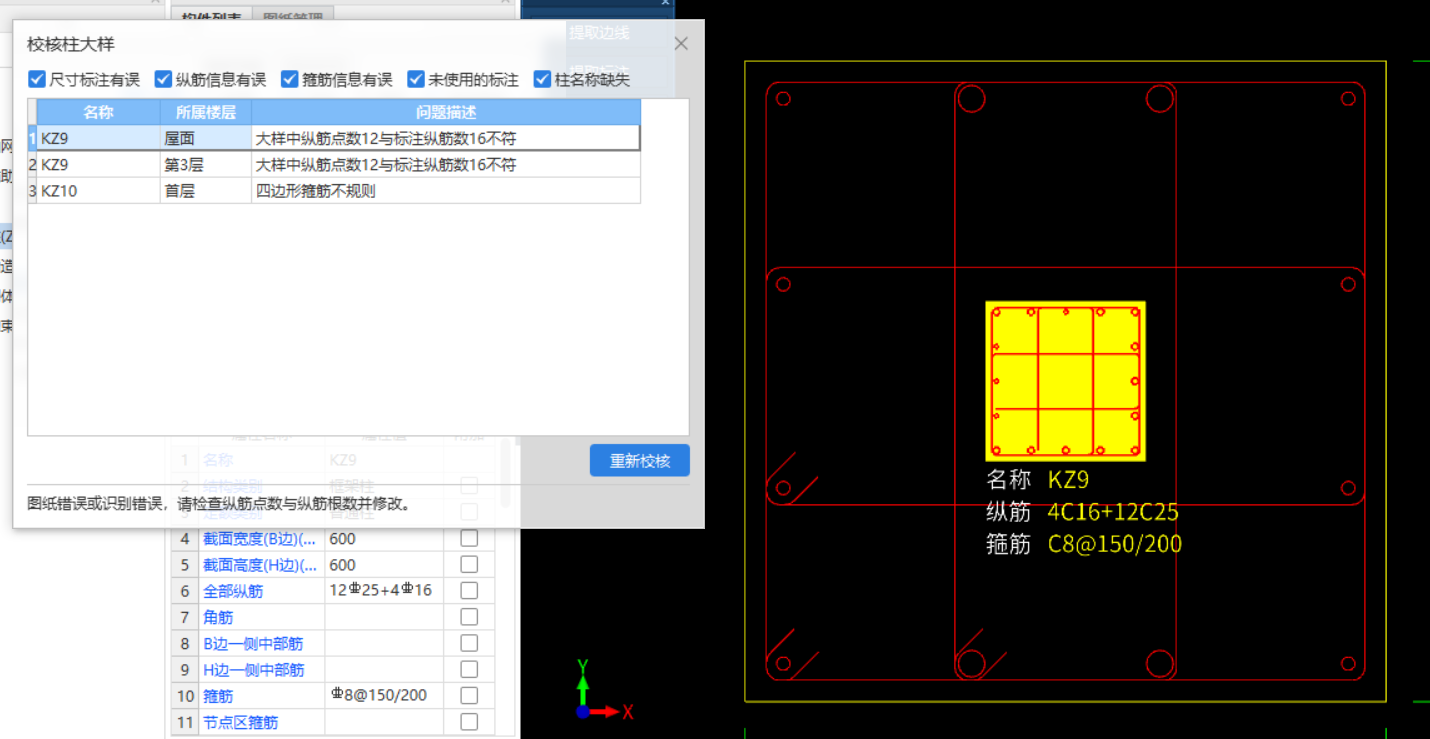Viewport: 1430px width, 739px height.
Task: Click row number 6 in property table
Action: click(185, 591)
